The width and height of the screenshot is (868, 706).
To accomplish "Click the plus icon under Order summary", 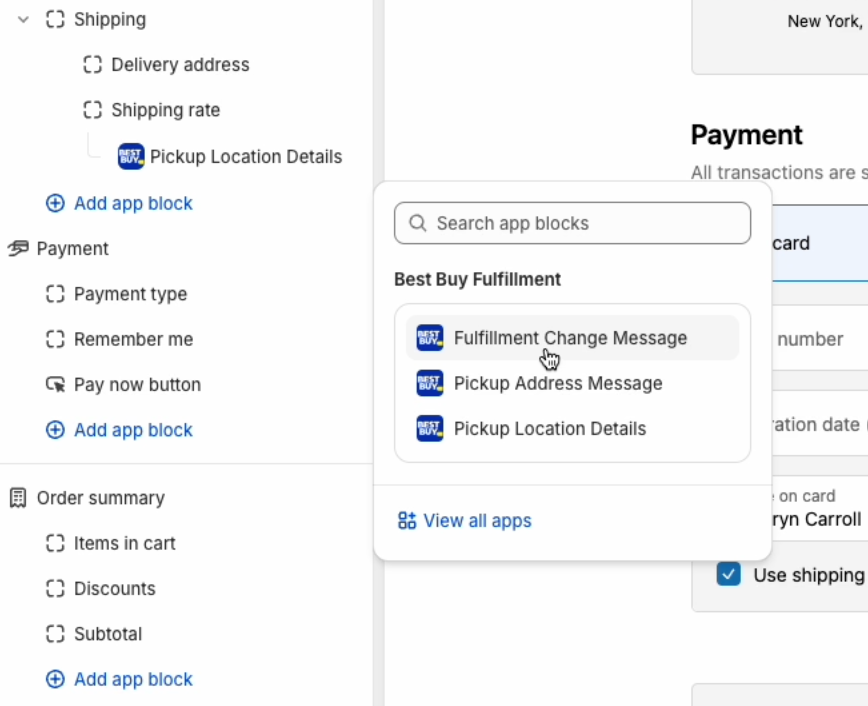I will point(55,679).
